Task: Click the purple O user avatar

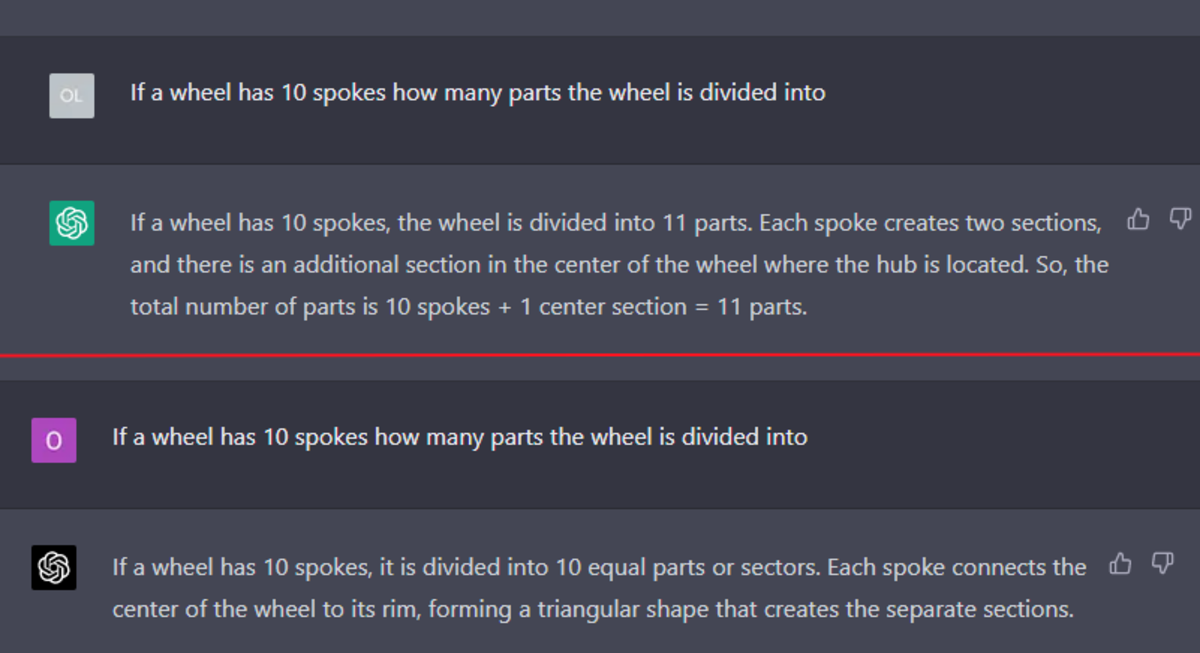Action: 54,440
